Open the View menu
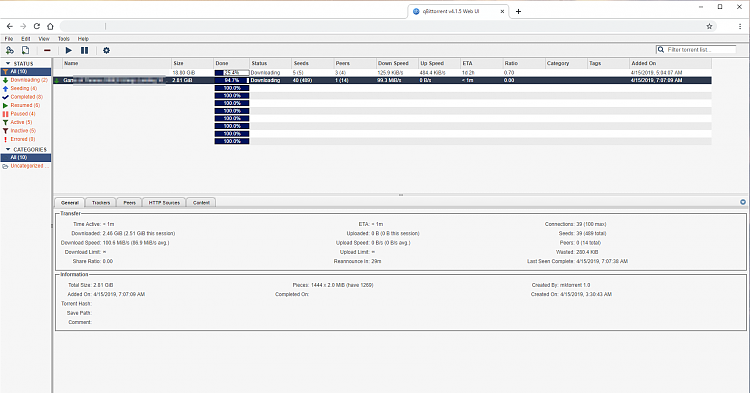Viewport: 750px width, 393px height. click(44, 39)
